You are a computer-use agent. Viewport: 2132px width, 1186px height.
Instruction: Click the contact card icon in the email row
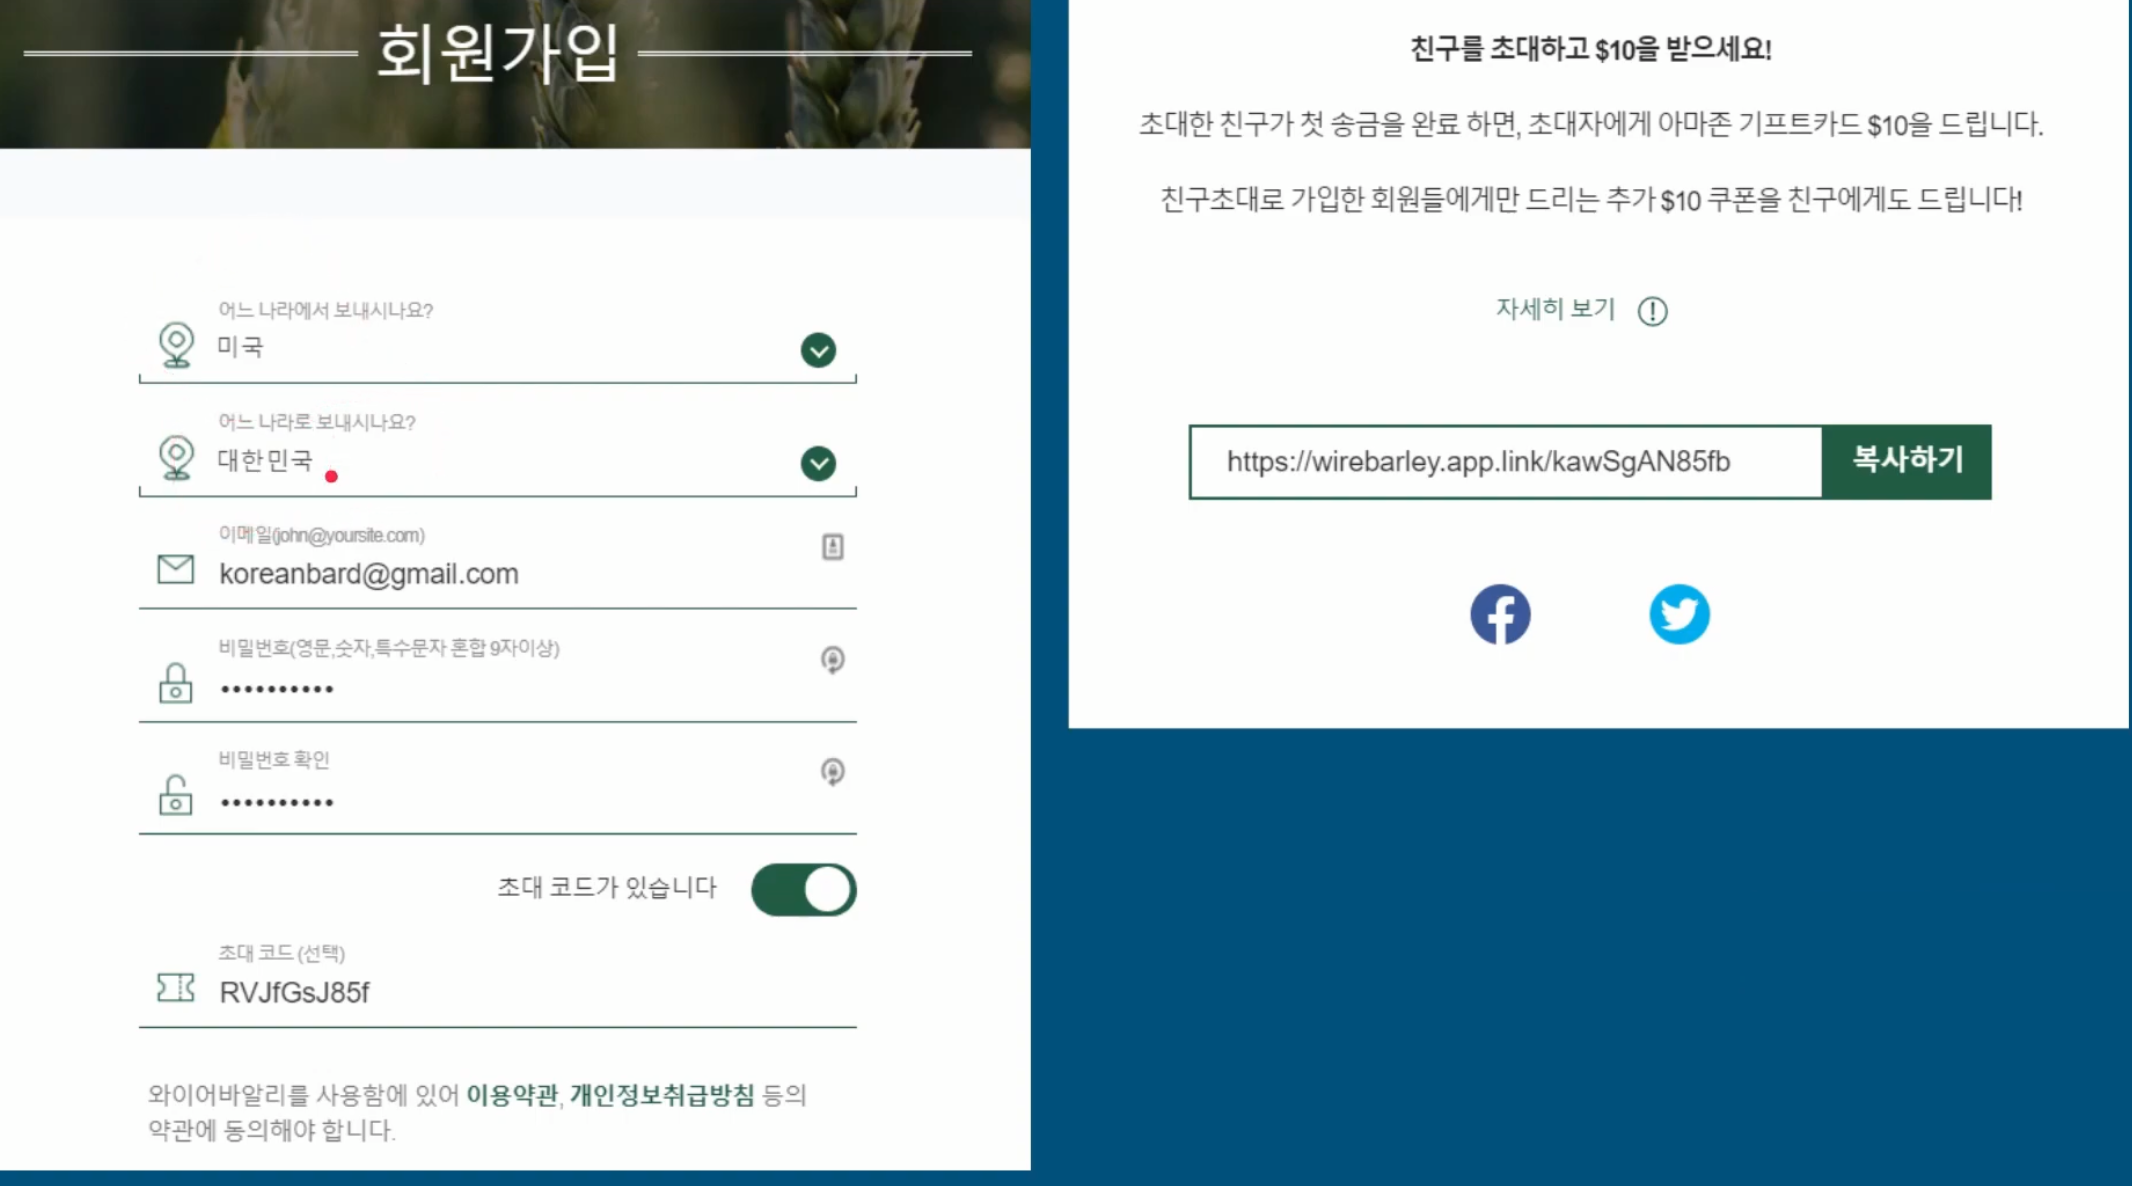click(x=834, y=547)
